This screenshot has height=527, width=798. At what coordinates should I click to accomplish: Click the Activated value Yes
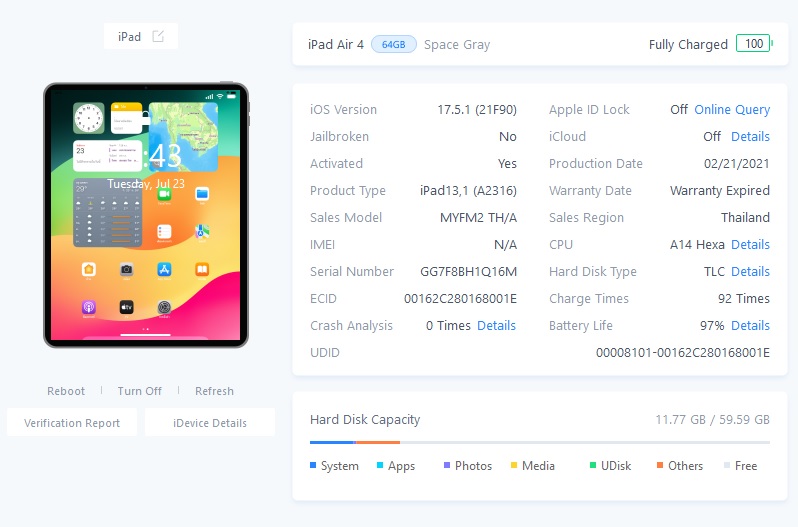click(507, 163)
